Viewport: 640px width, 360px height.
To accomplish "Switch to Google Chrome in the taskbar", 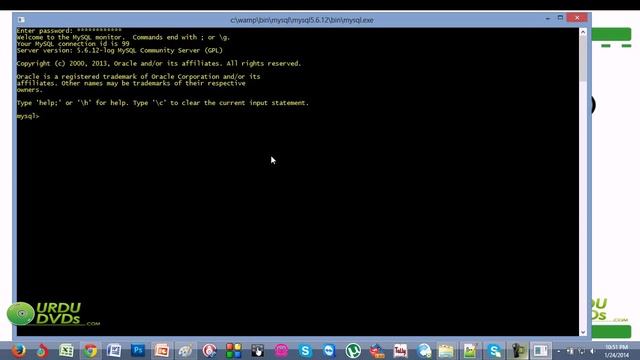I will click(90, 351).
